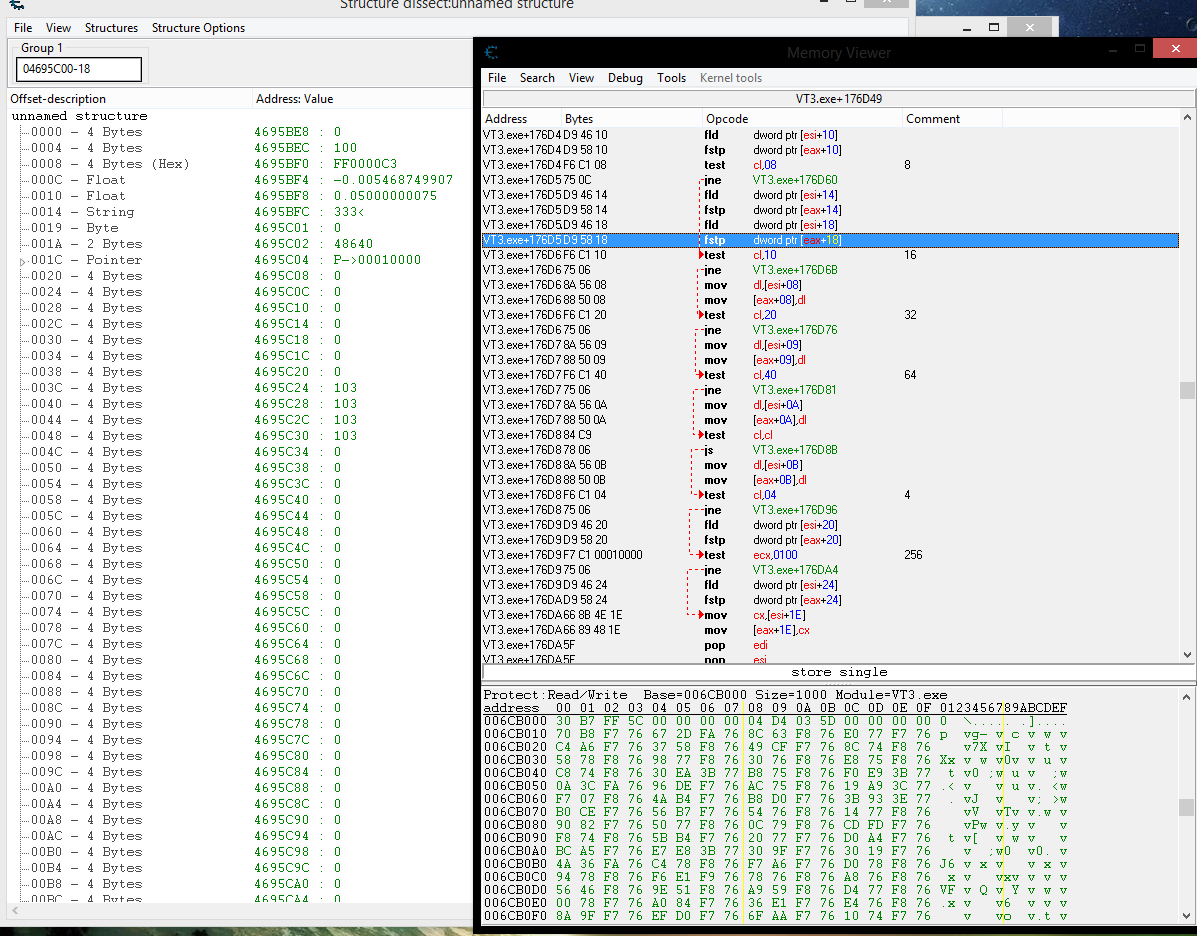Open Tools menu in Memory Viewer
The height and width of the screenshot is (936, 1197).
click(x=671, y=78)
